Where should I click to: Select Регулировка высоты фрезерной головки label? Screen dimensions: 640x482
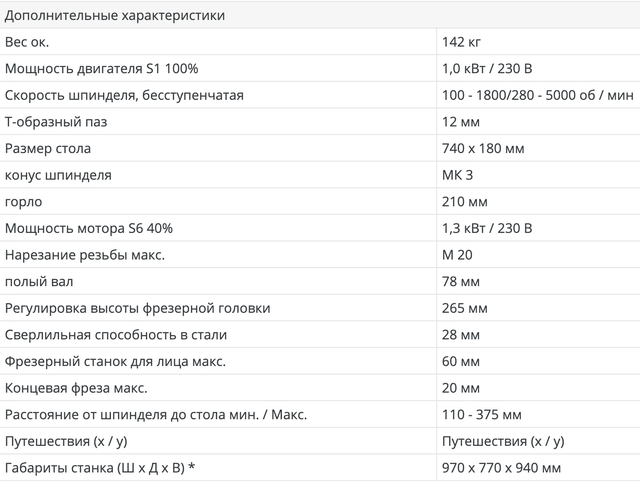[138, 309]
